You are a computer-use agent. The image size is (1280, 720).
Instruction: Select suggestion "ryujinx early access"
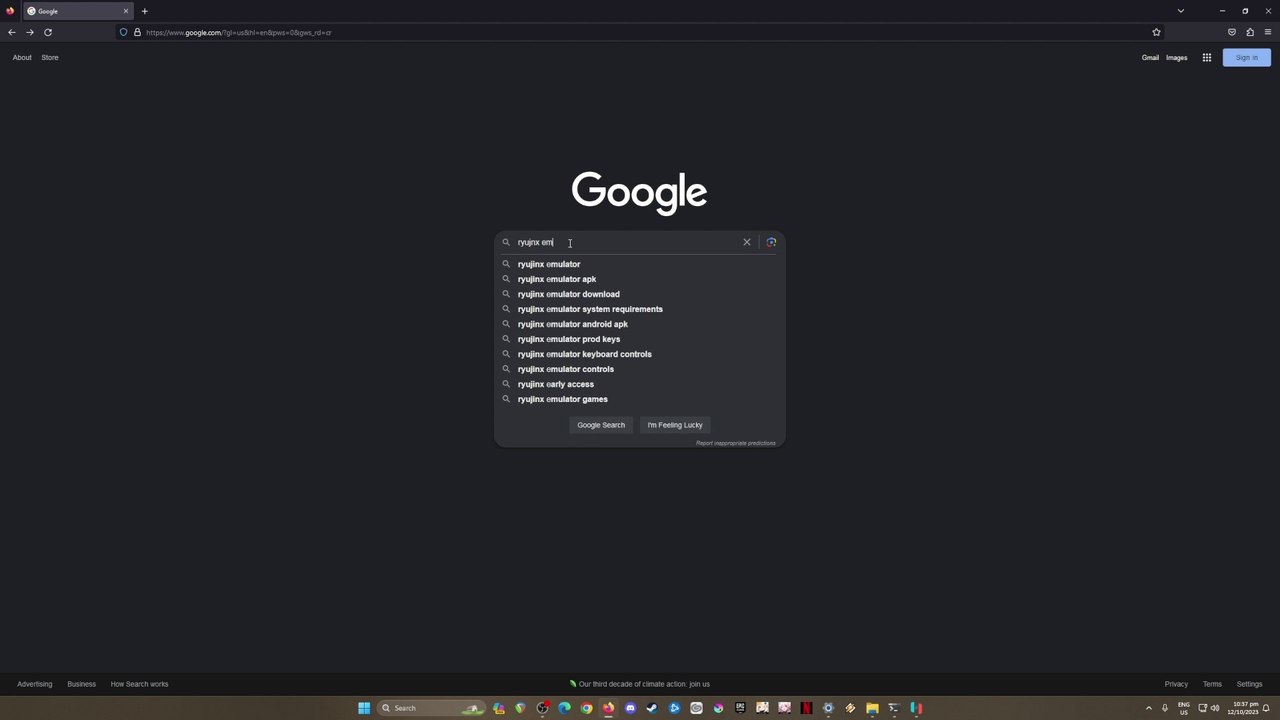640,384
